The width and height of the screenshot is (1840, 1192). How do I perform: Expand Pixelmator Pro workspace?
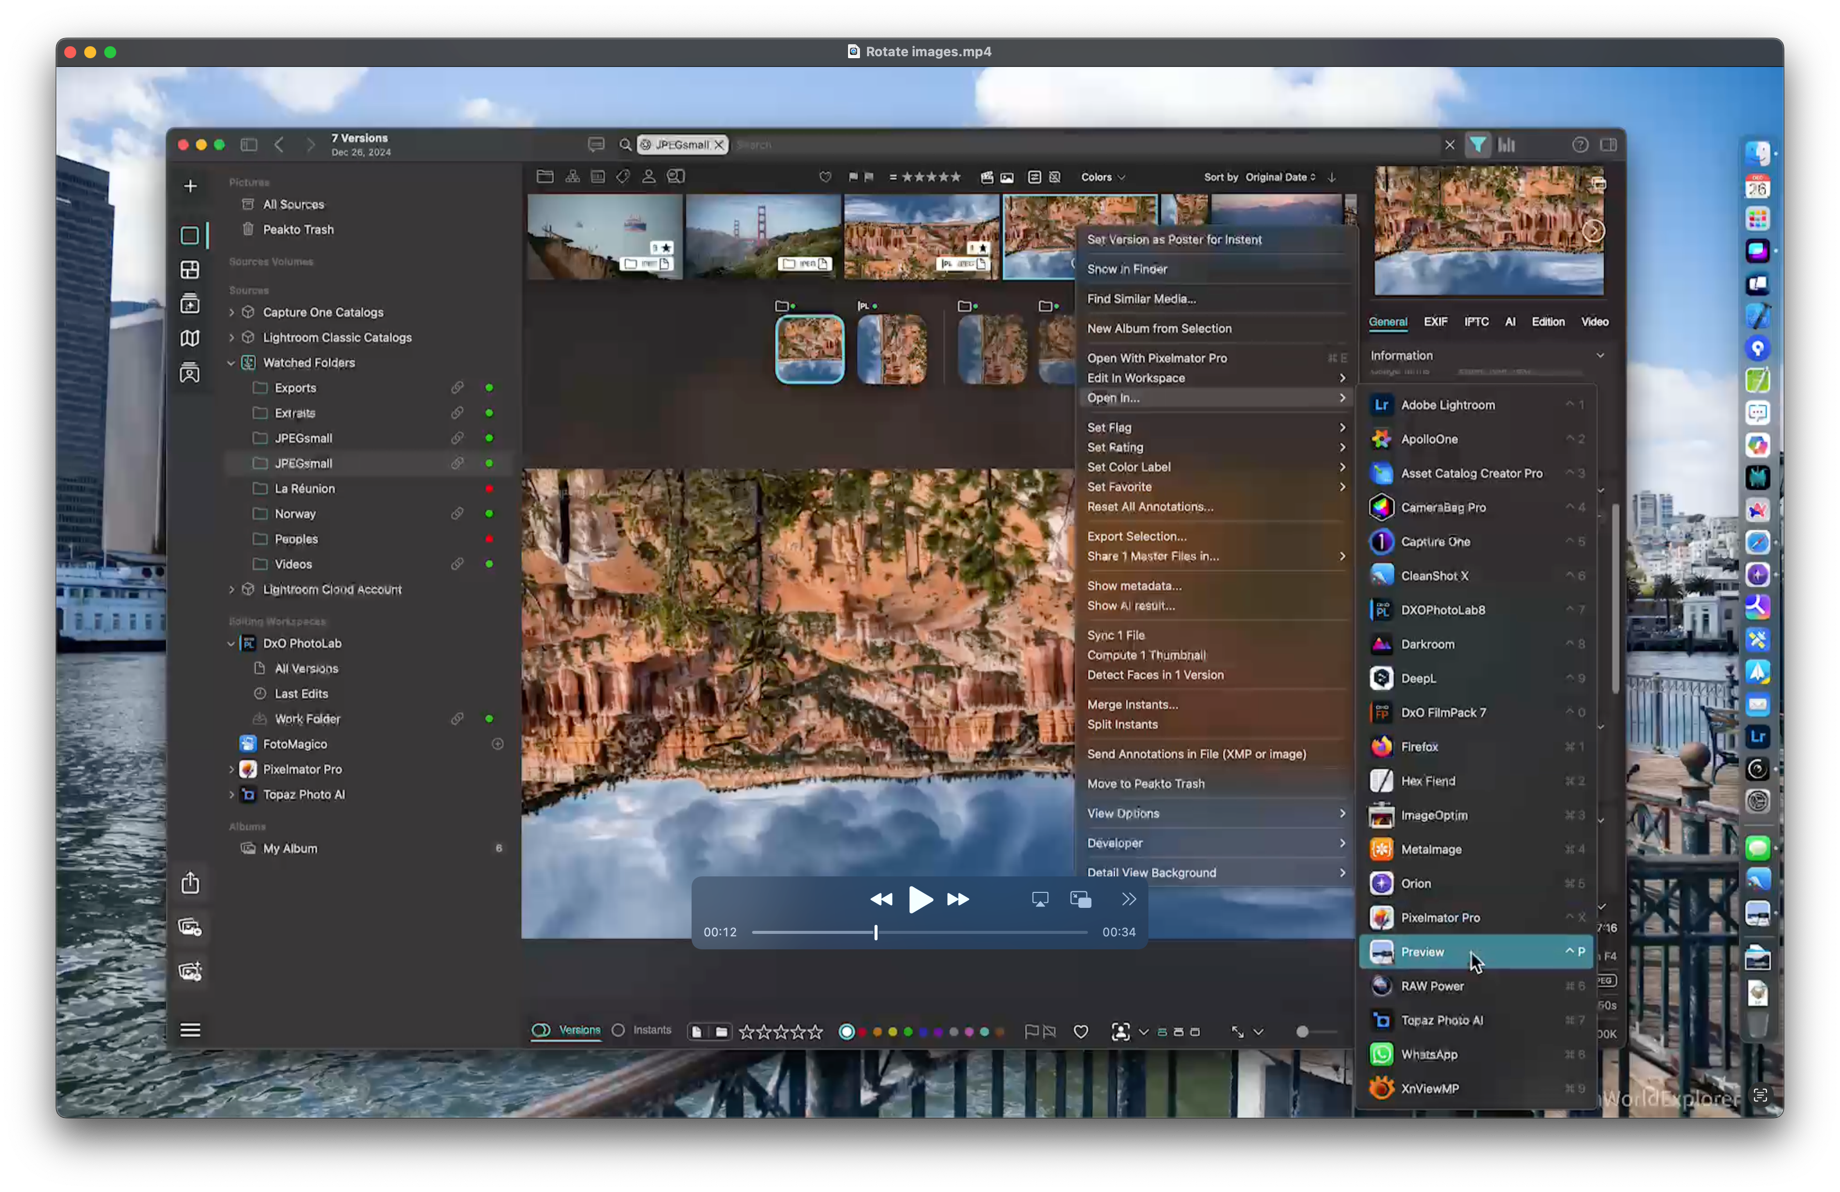click(232, 770)
